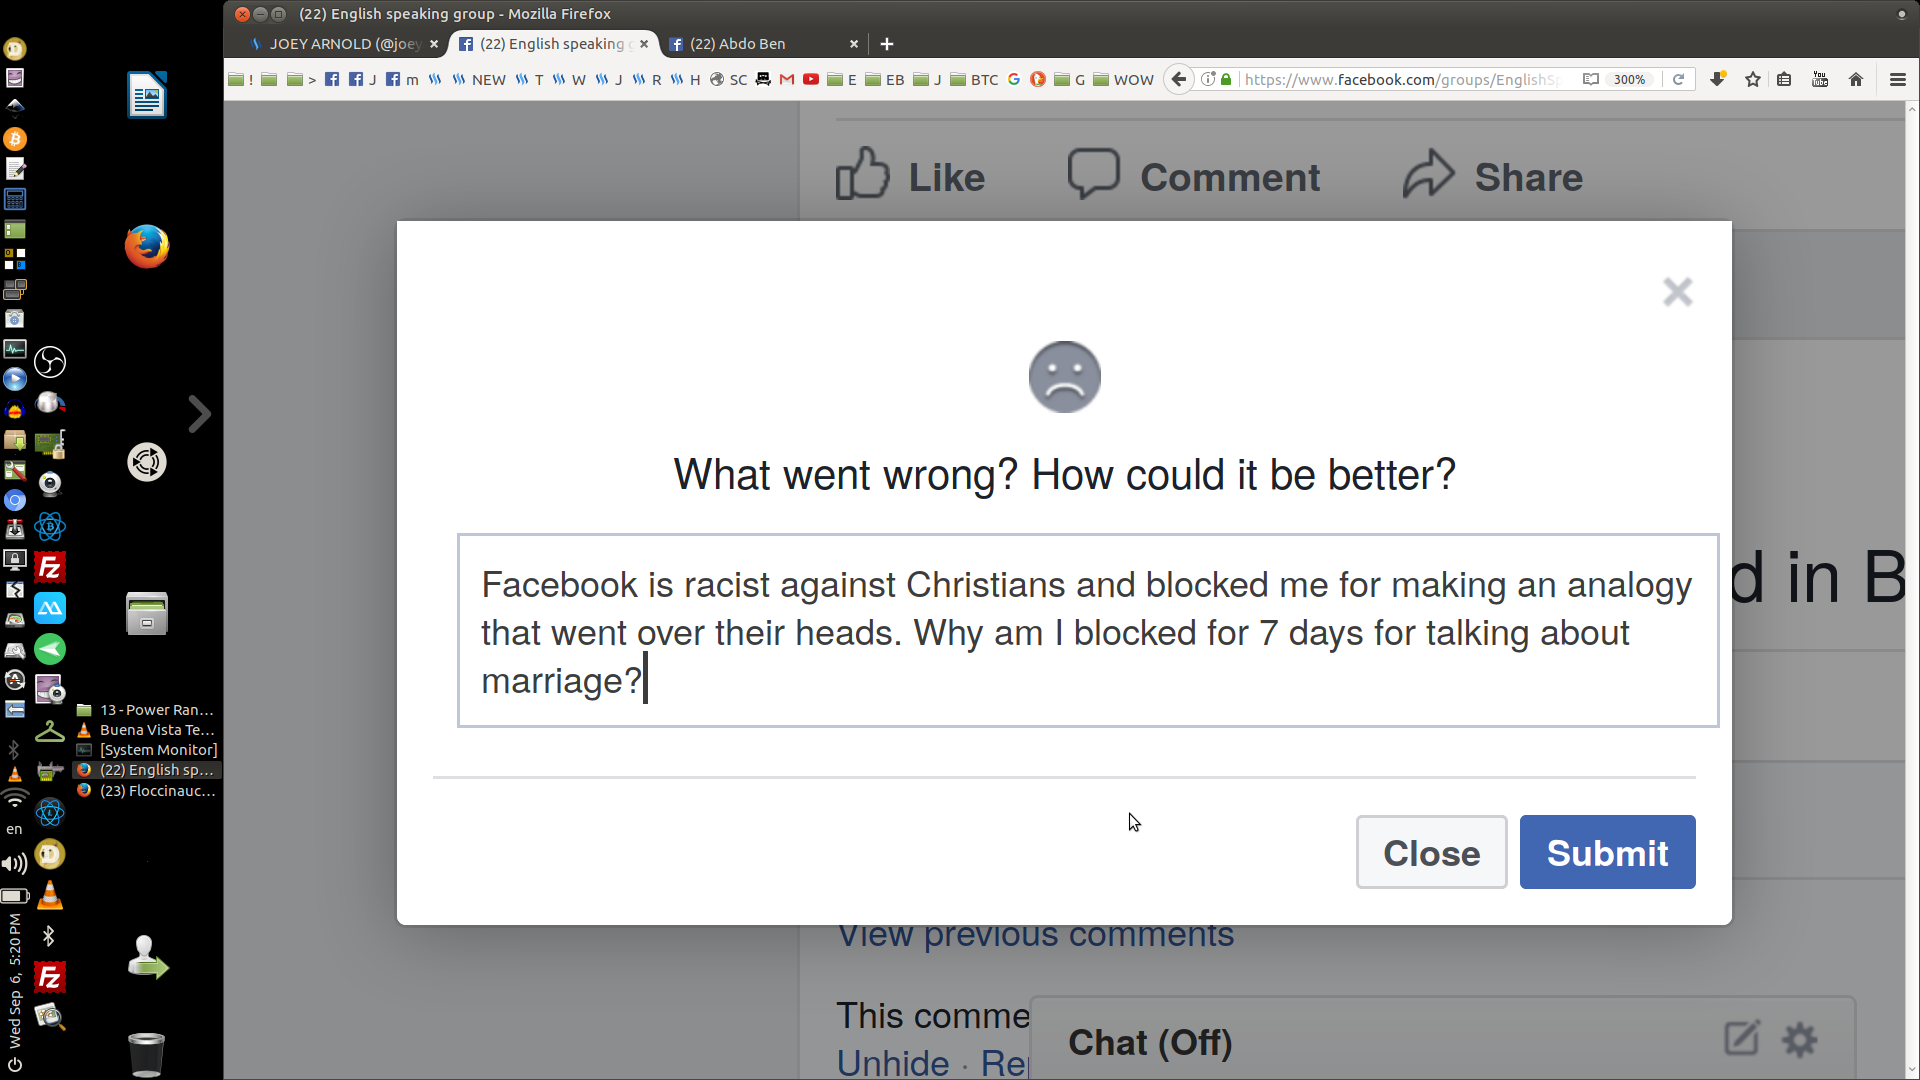Click the Close button in dialog
Image resolution: width=1920 pixels, height=1080 pixels.
(x=1431, y=852)
